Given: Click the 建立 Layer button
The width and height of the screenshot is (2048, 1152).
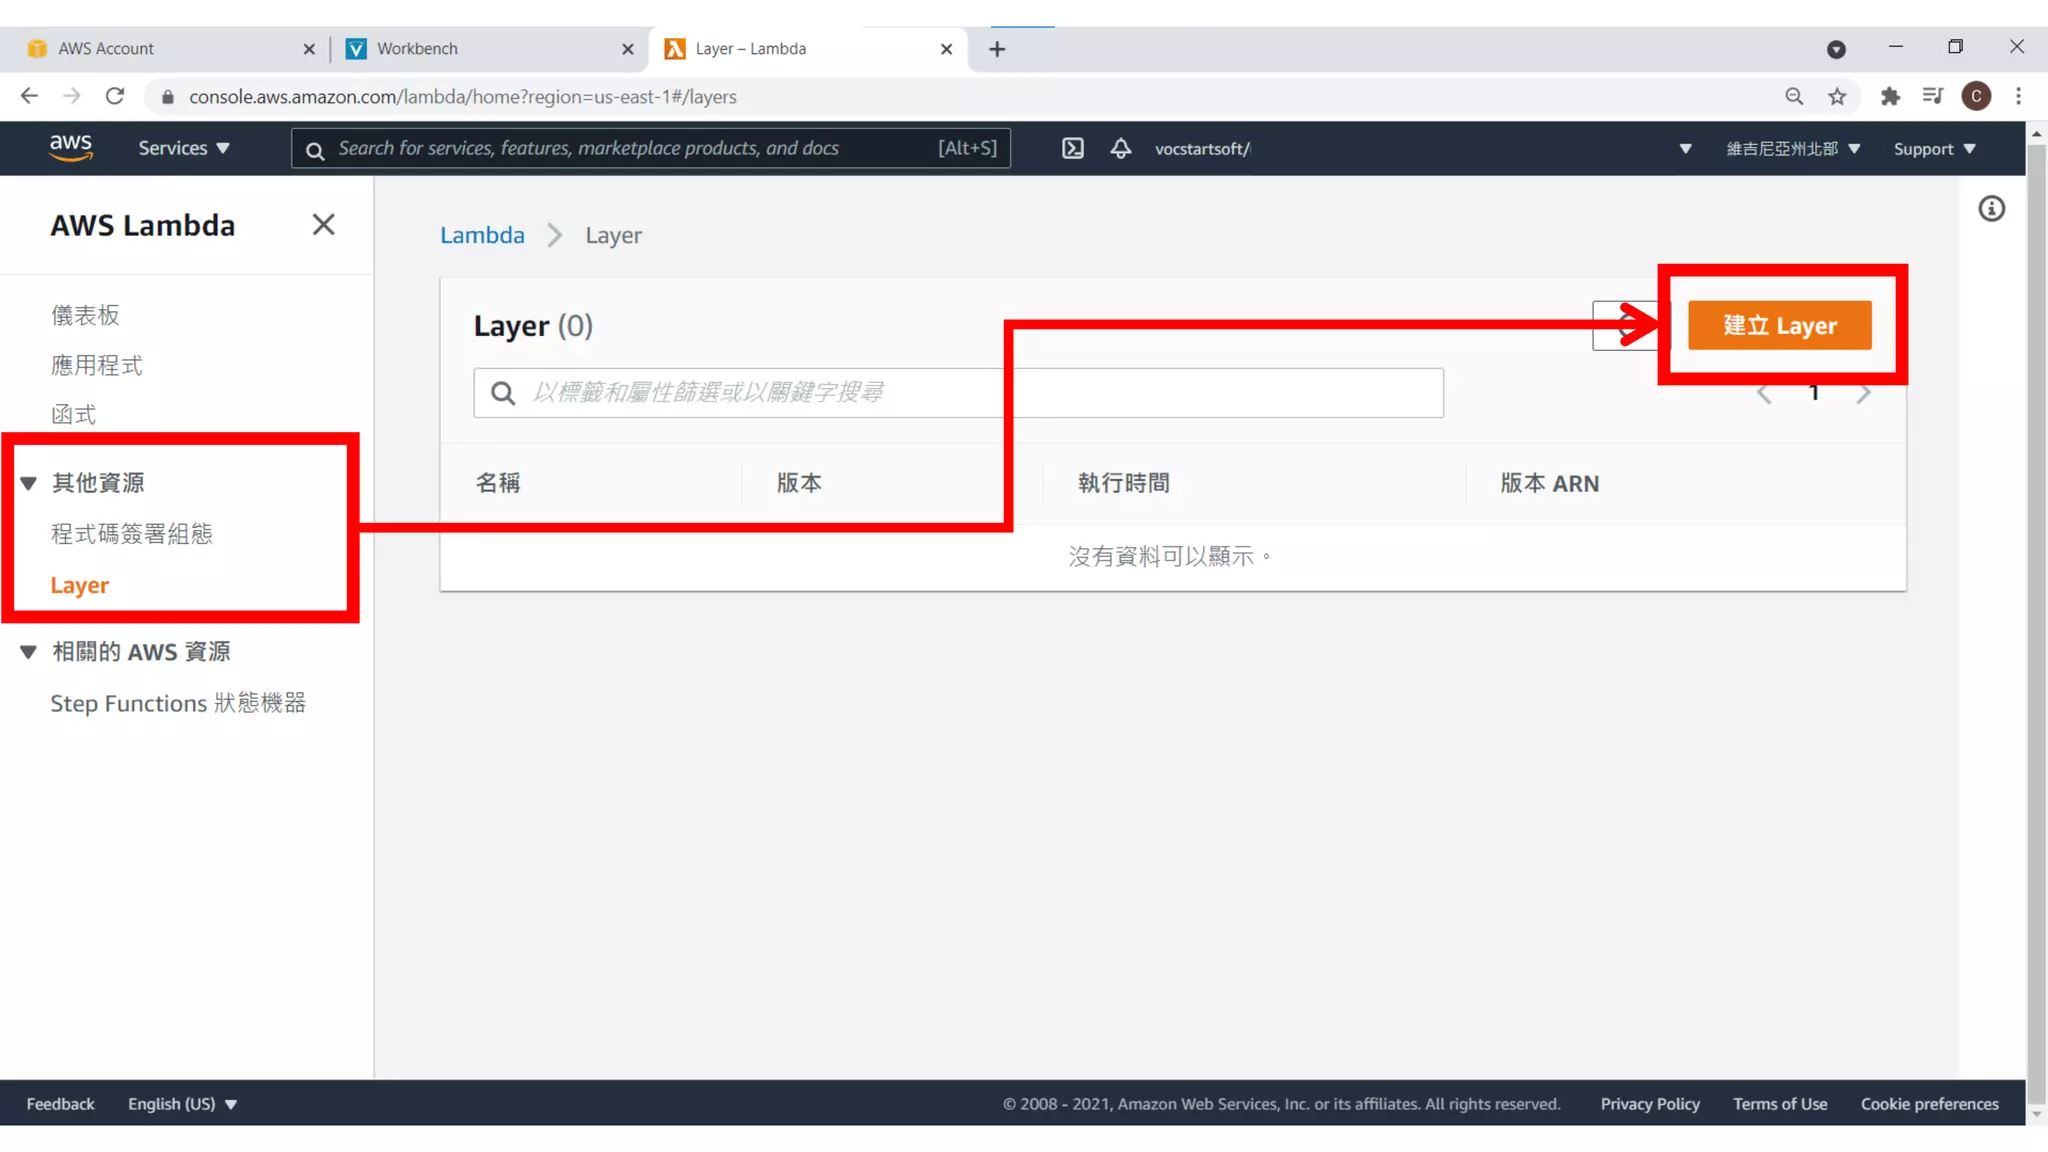Looking at the screenshot, I should [x=1779, y=326].
